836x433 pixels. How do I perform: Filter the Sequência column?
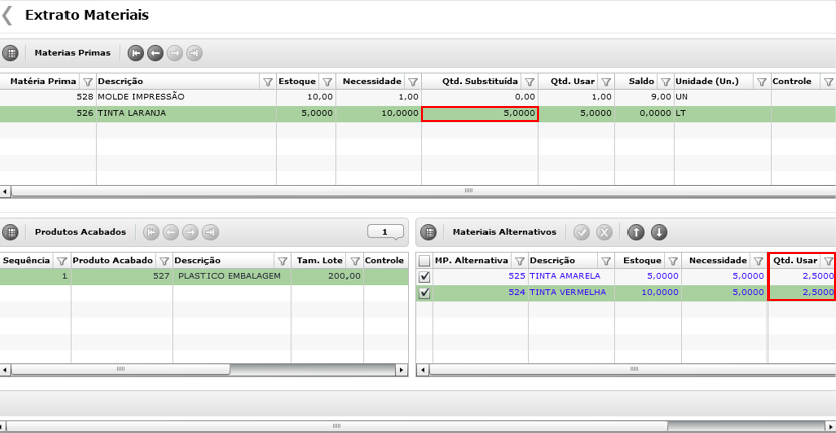[x=62, y=261]
